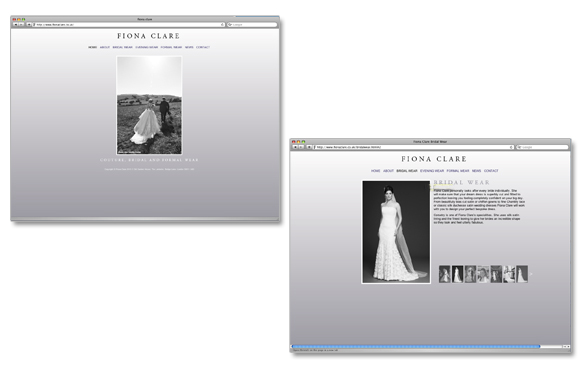
Task: Select the fourth bridal gallery thumbnail
Action: pos(483,274)
